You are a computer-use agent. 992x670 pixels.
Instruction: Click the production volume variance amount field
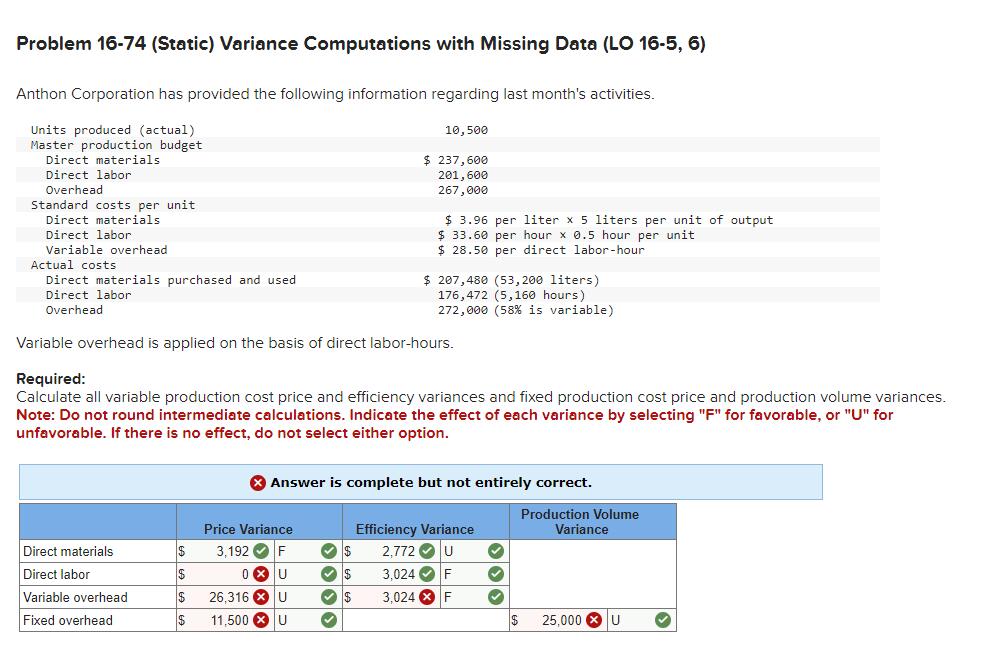tap(550, 620)
